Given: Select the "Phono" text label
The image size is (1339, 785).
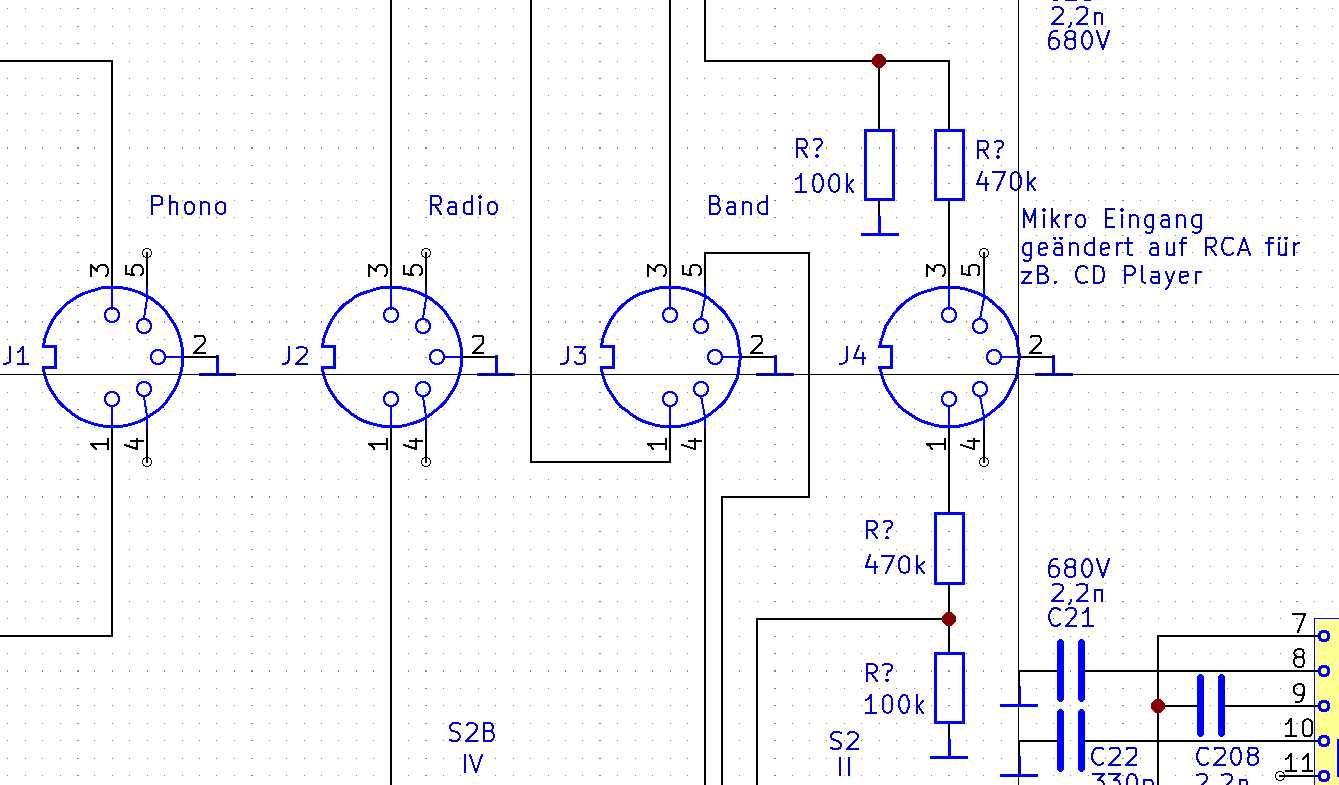Looking at the screenshot, I should tap(188, 207).
